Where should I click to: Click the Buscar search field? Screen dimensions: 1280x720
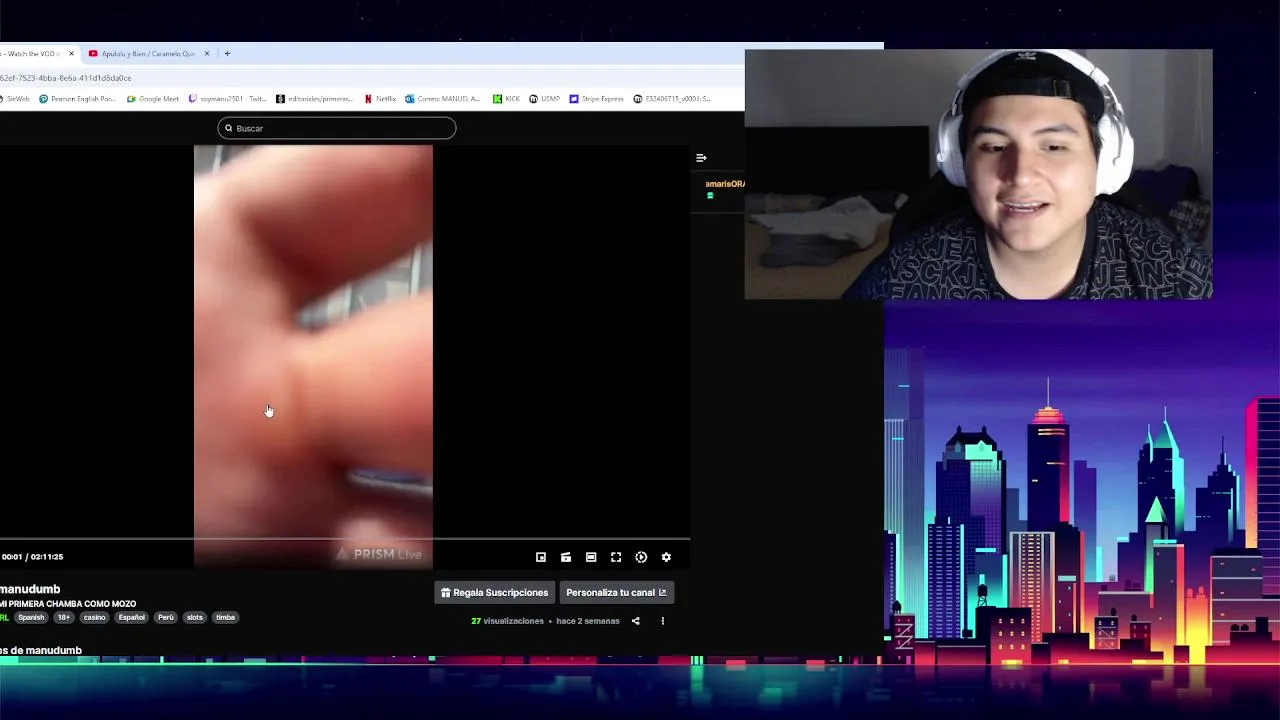337,128
